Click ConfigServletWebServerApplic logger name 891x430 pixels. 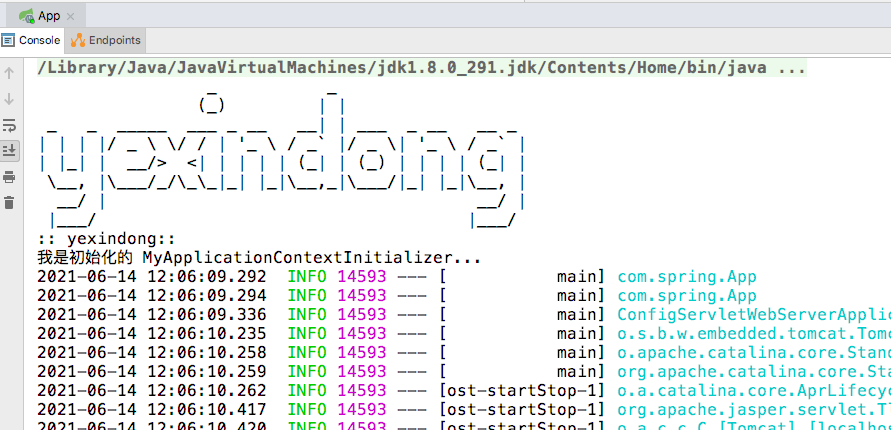click(x=754, y=315)
